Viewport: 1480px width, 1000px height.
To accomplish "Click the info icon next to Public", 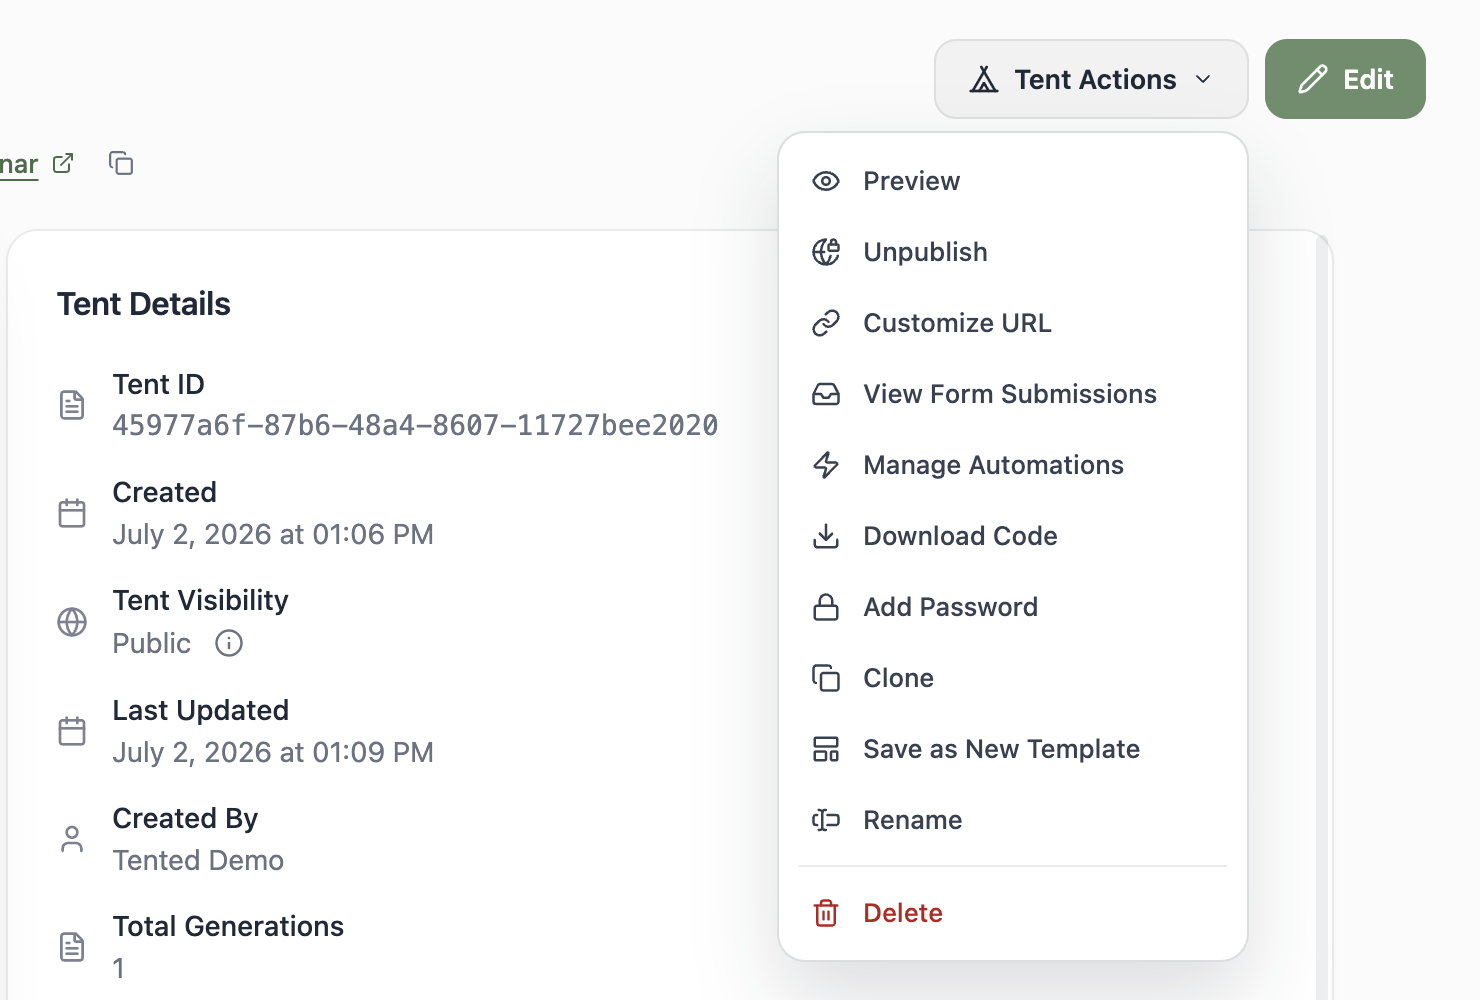I will (229, 643).
